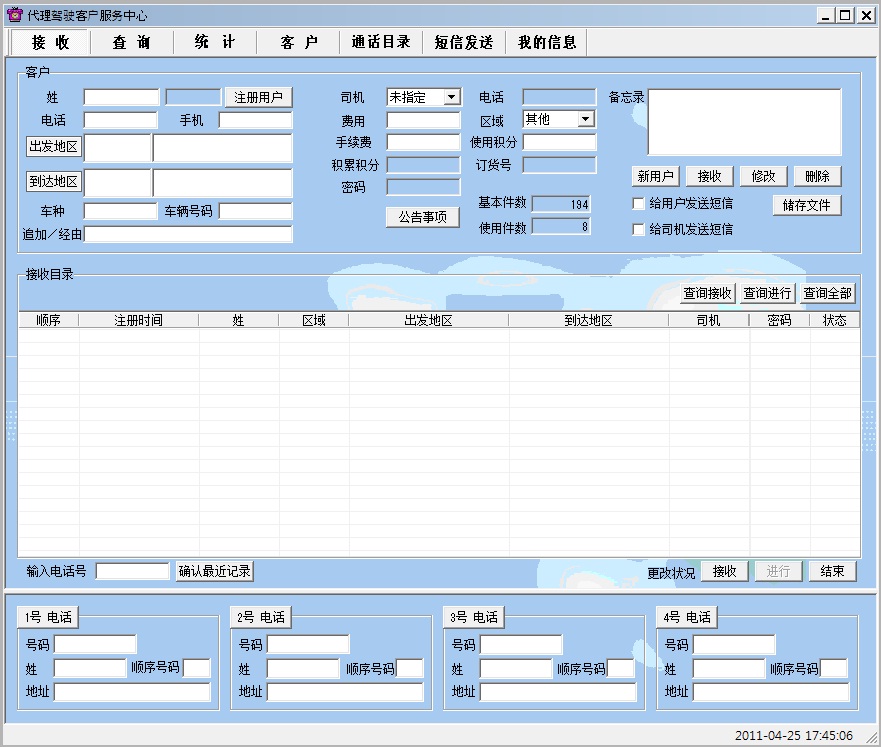Image resolution: width=881 pixels, height=747 pixels.
Task: Click the 注册用户 button
Action: click(258, 97)
